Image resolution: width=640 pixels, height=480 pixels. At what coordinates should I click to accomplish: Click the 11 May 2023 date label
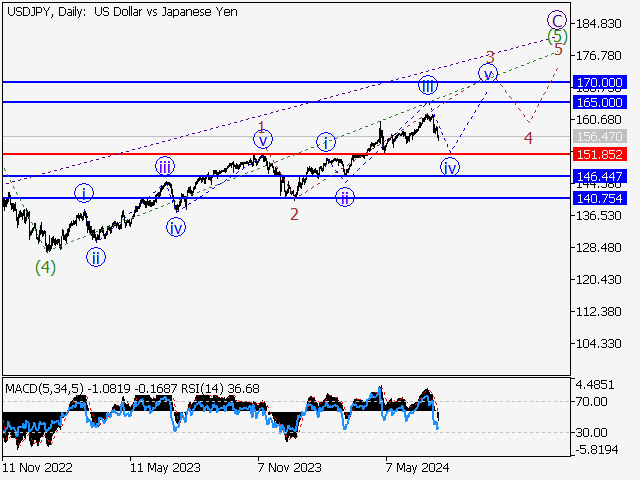point(165,467)
